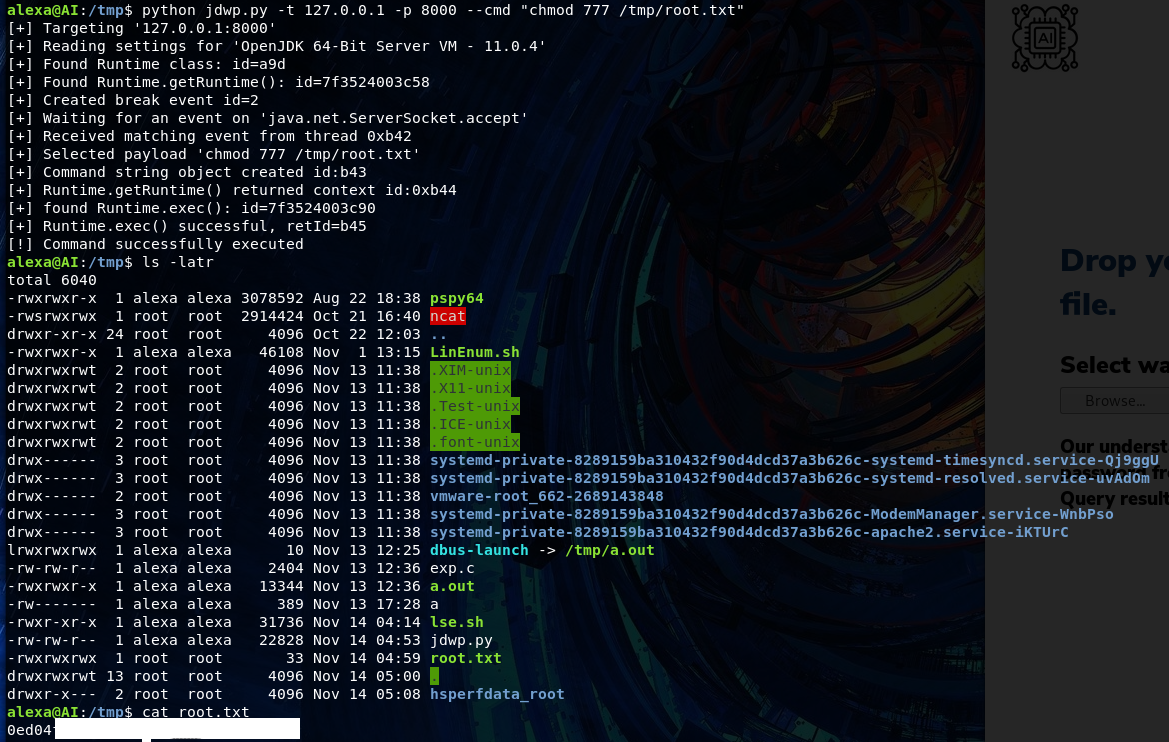
Task: Click the systemd-resolved.service directory name
Action: point(790,478)
